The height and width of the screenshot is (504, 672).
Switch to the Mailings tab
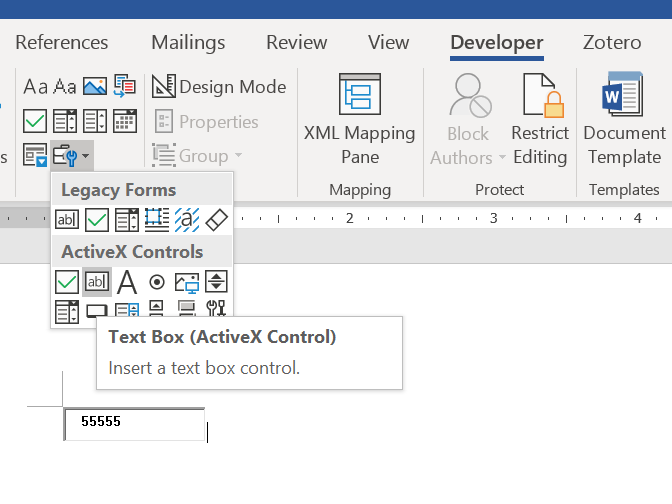188,42
